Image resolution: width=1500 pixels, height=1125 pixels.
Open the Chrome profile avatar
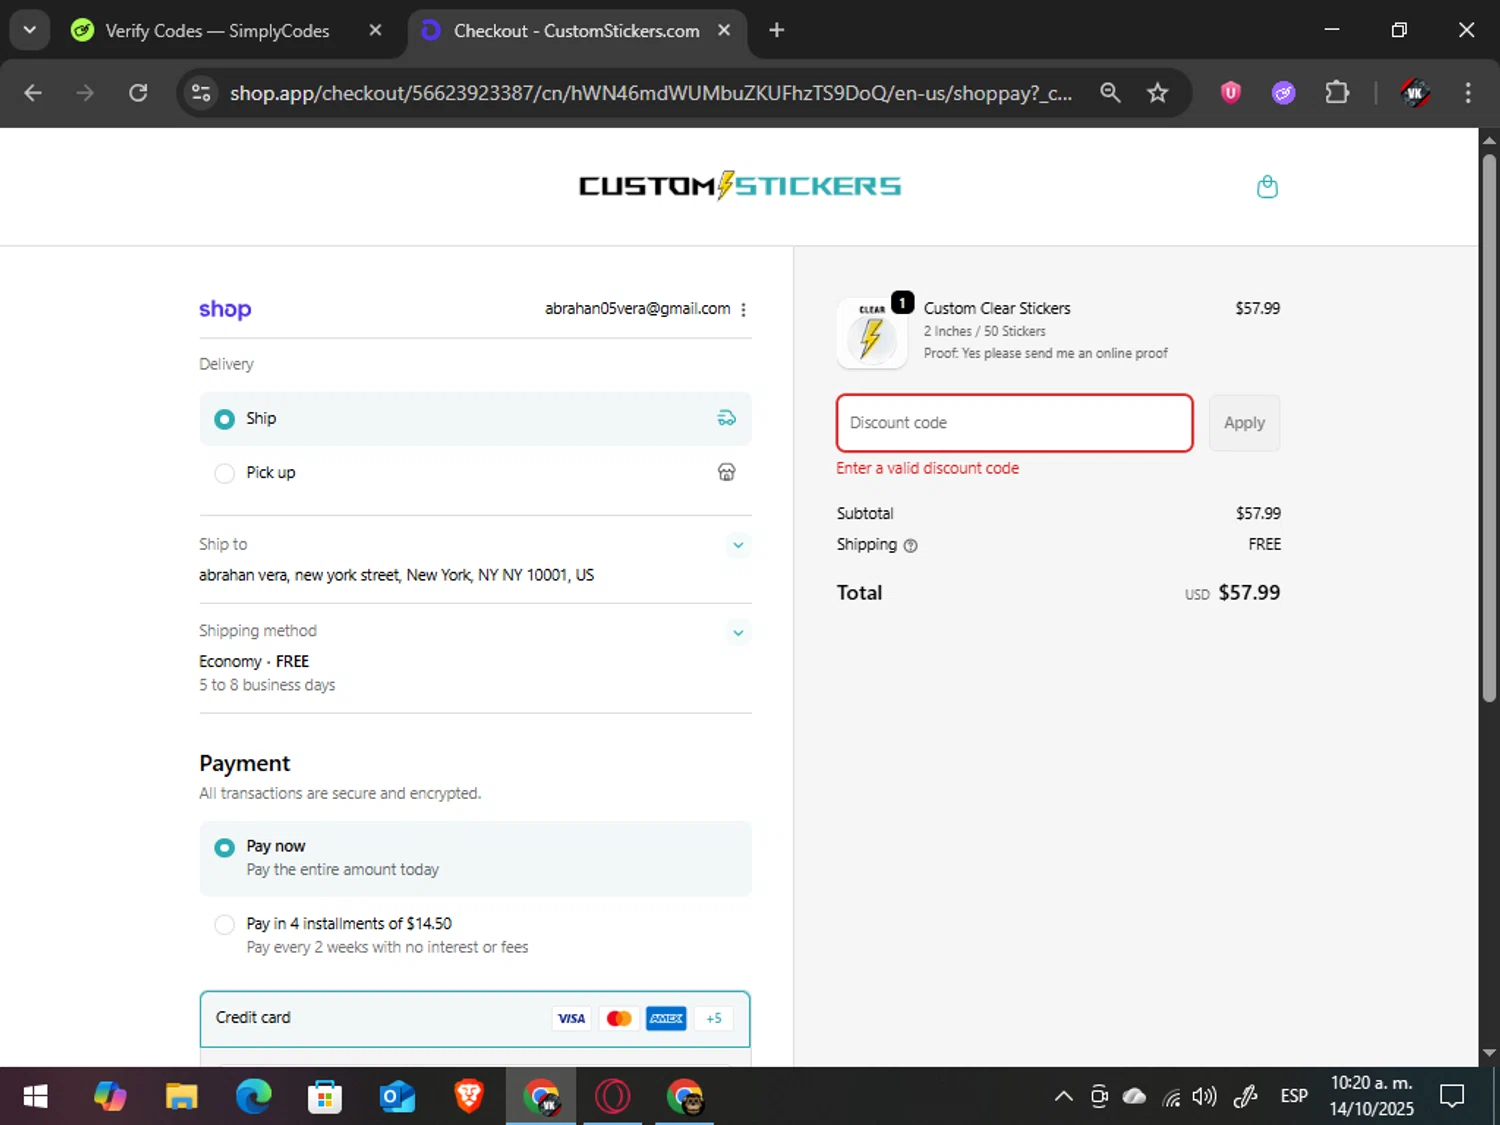1414,93
